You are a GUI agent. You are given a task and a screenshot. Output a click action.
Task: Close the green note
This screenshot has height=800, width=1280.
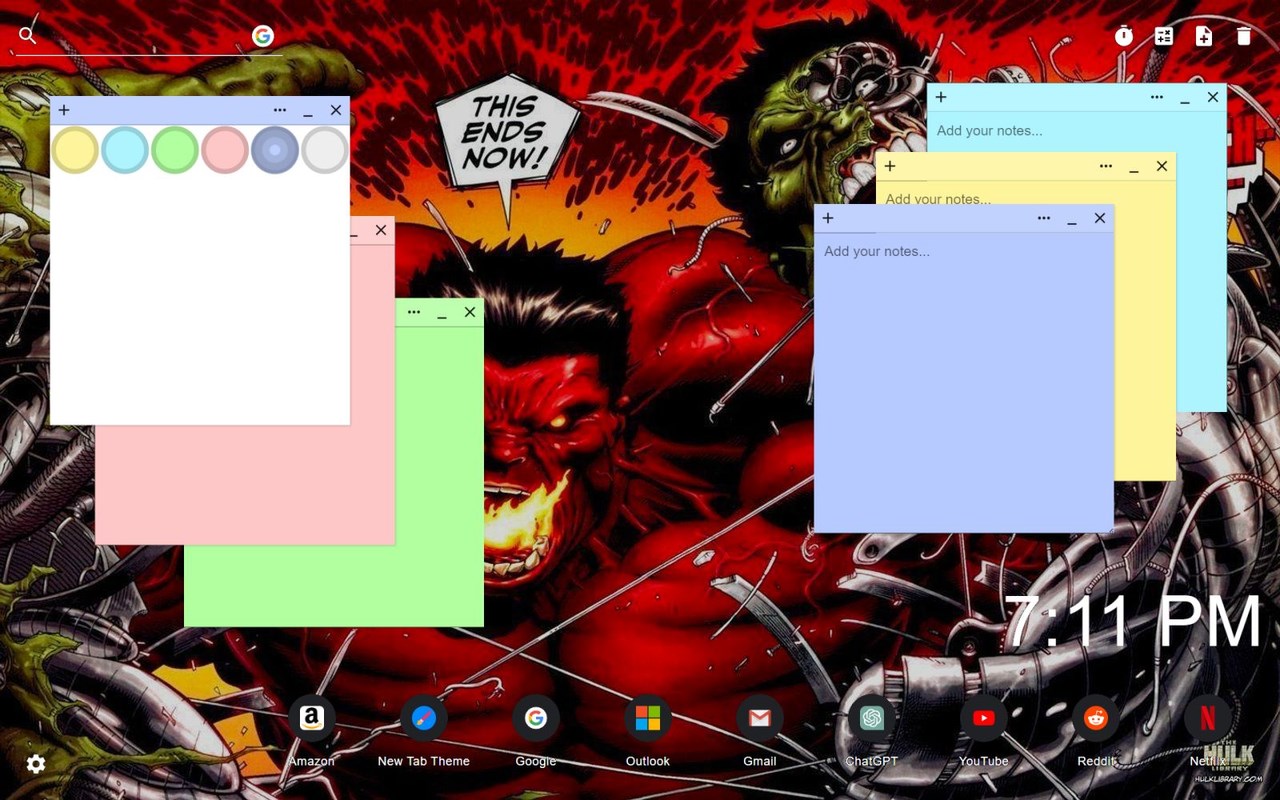pyautogui.click(x=470, y=312)
